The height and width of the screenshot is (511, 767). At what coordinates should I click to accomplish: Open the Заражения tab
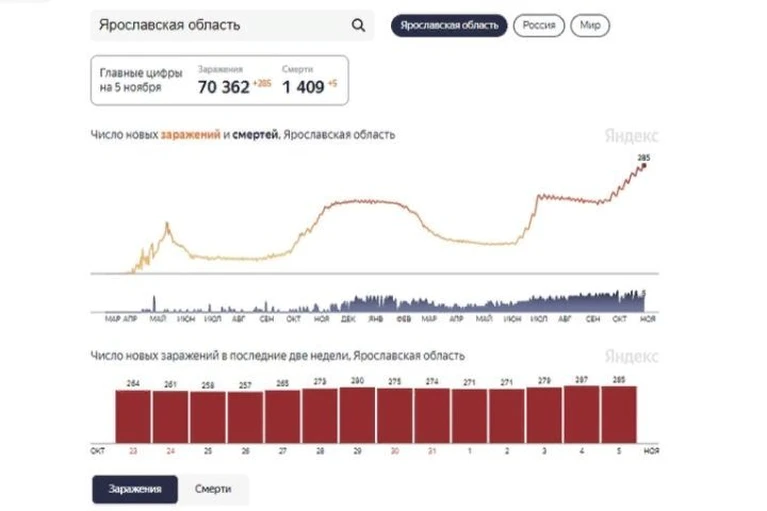[x=135, y=489]
